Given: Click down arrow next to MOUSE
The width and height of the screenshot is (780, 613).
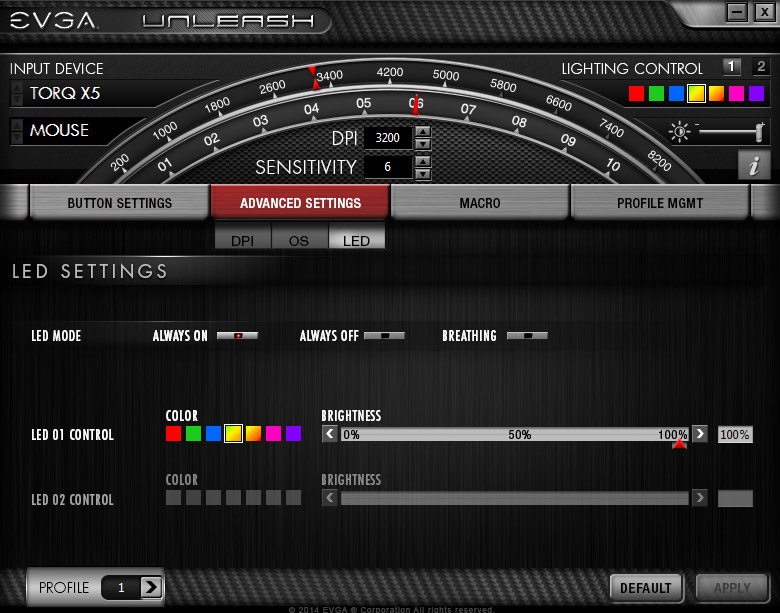Looking at the screenshot, I should [16, 137].
